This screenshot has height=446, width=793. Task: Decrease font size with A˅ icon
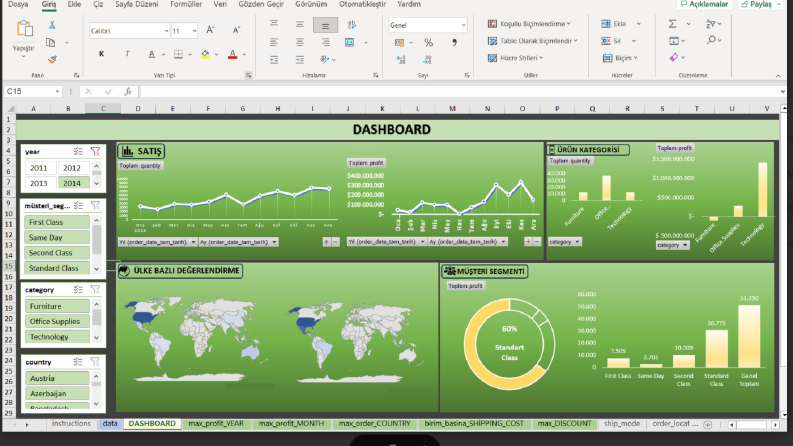pos(236,30)
